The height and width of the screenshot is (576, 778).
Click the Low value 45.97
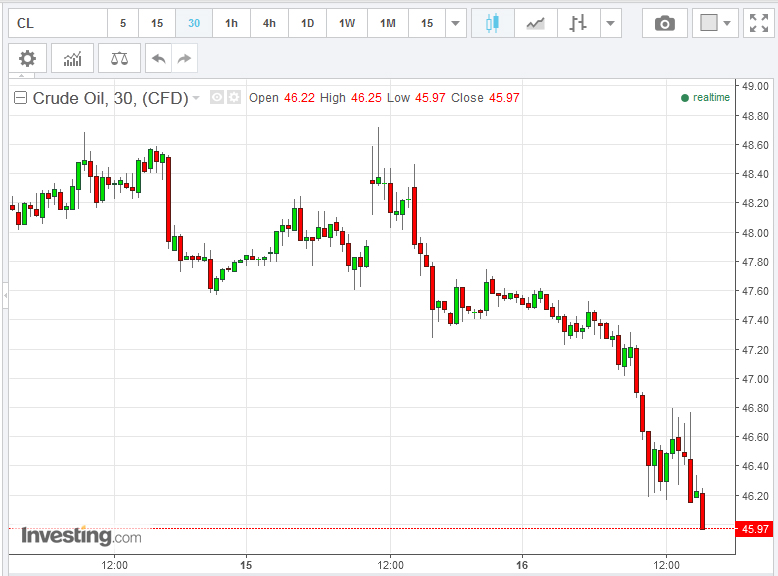(430, 98)
